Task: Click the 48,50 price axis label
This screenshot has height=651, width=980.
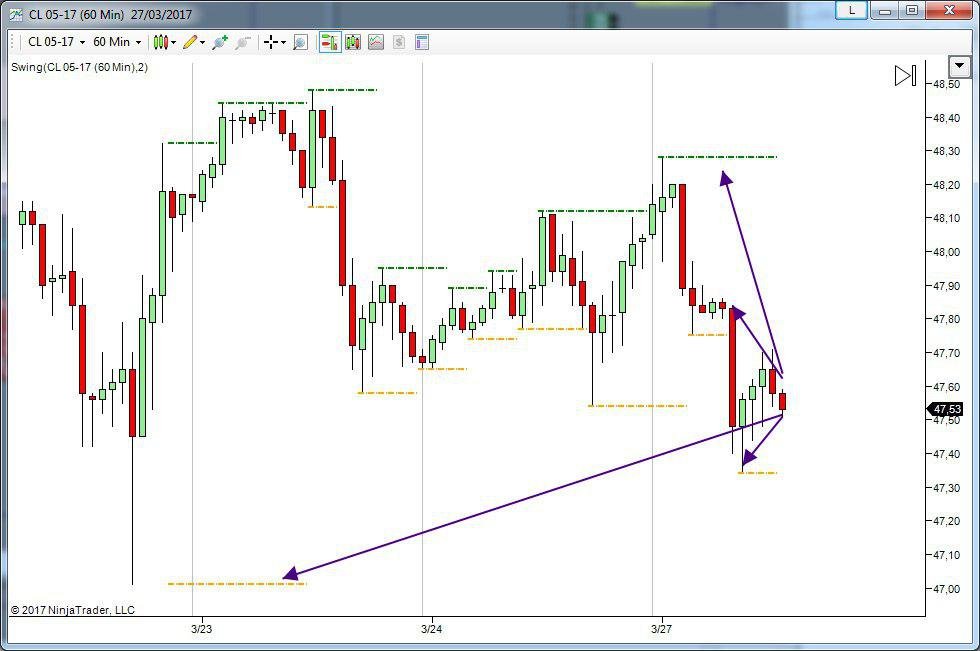Action: coord(946,84)
